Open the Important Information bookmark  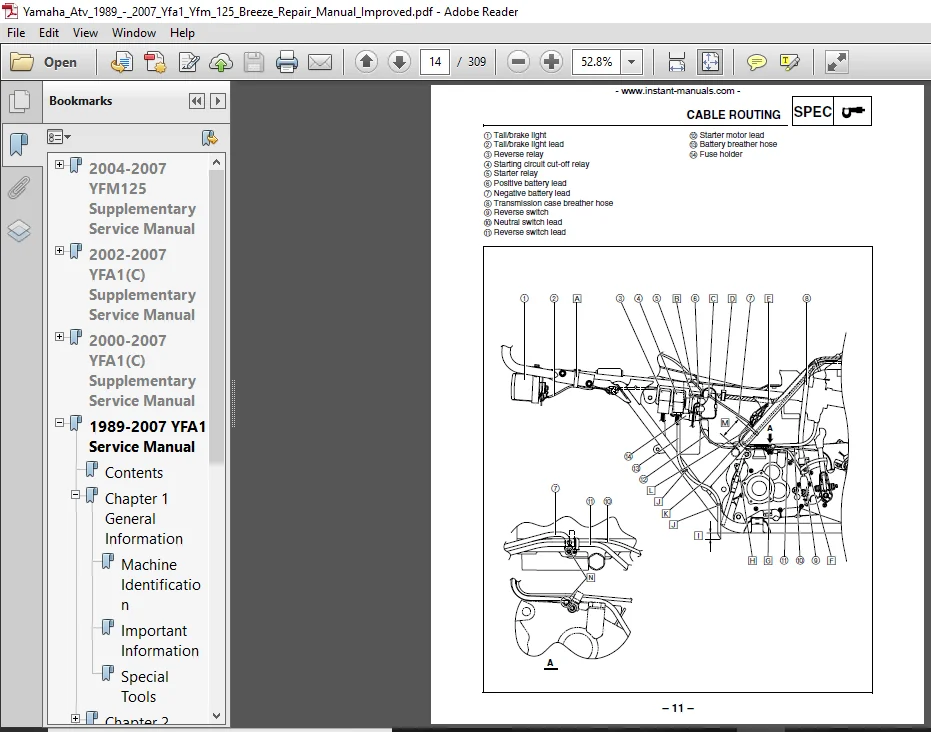tap(160, 641)
